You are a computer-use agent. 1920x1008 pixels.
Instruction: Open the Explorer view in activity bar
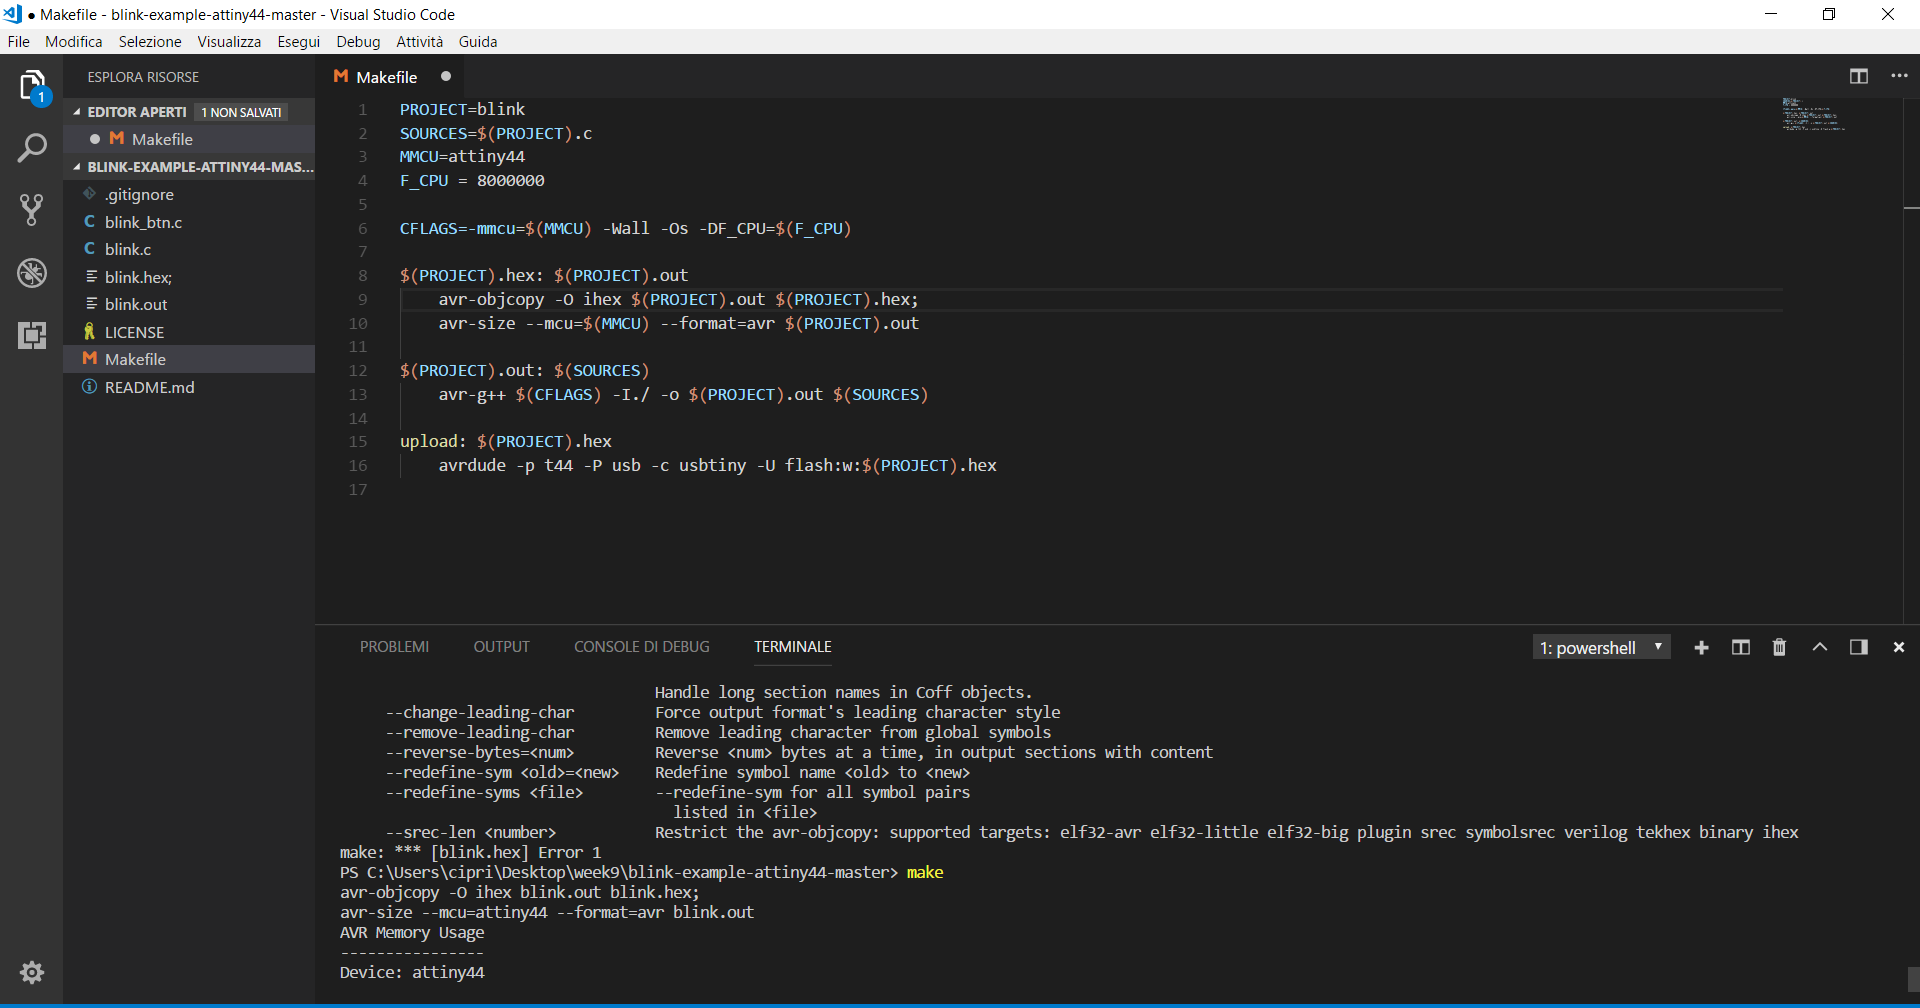(32, 87)
